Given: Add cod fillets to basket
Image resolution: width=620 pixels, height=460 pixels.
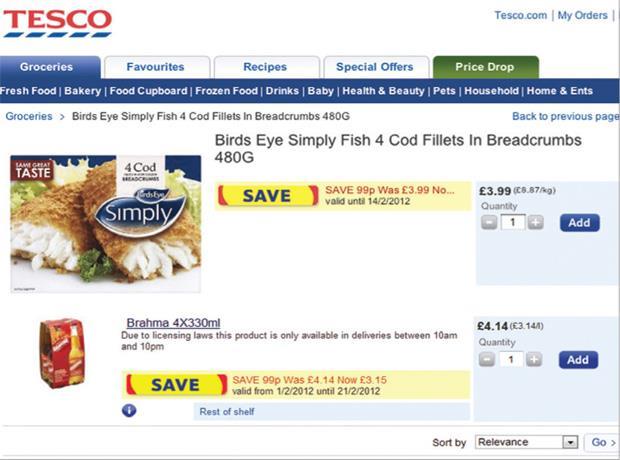Looking at the screenshot, I should [x=579, y=222].
